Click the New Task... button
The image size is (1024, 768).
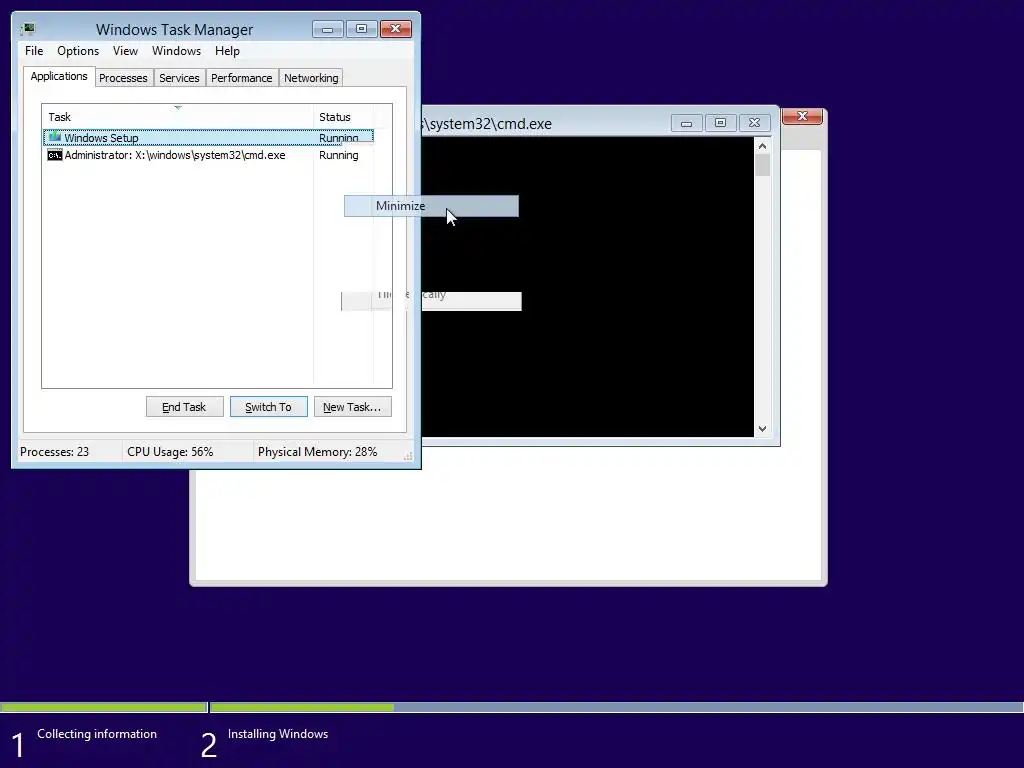pyautogui.click(x=353, y=407)
